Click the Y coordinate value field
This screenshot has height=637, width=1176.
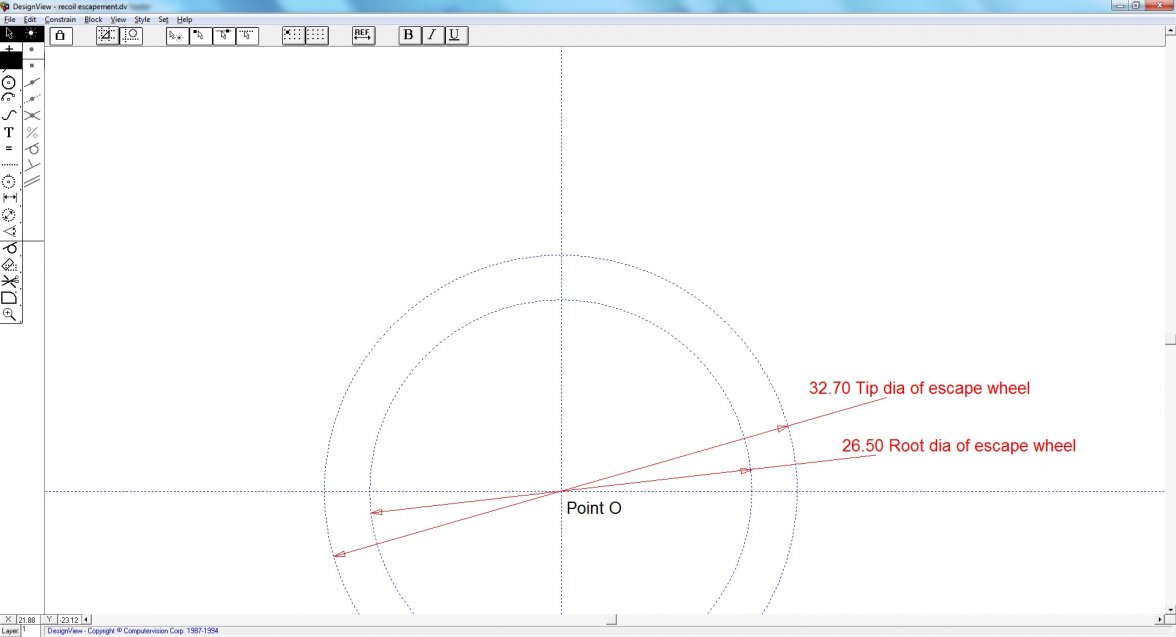click(x=69, y=620)
